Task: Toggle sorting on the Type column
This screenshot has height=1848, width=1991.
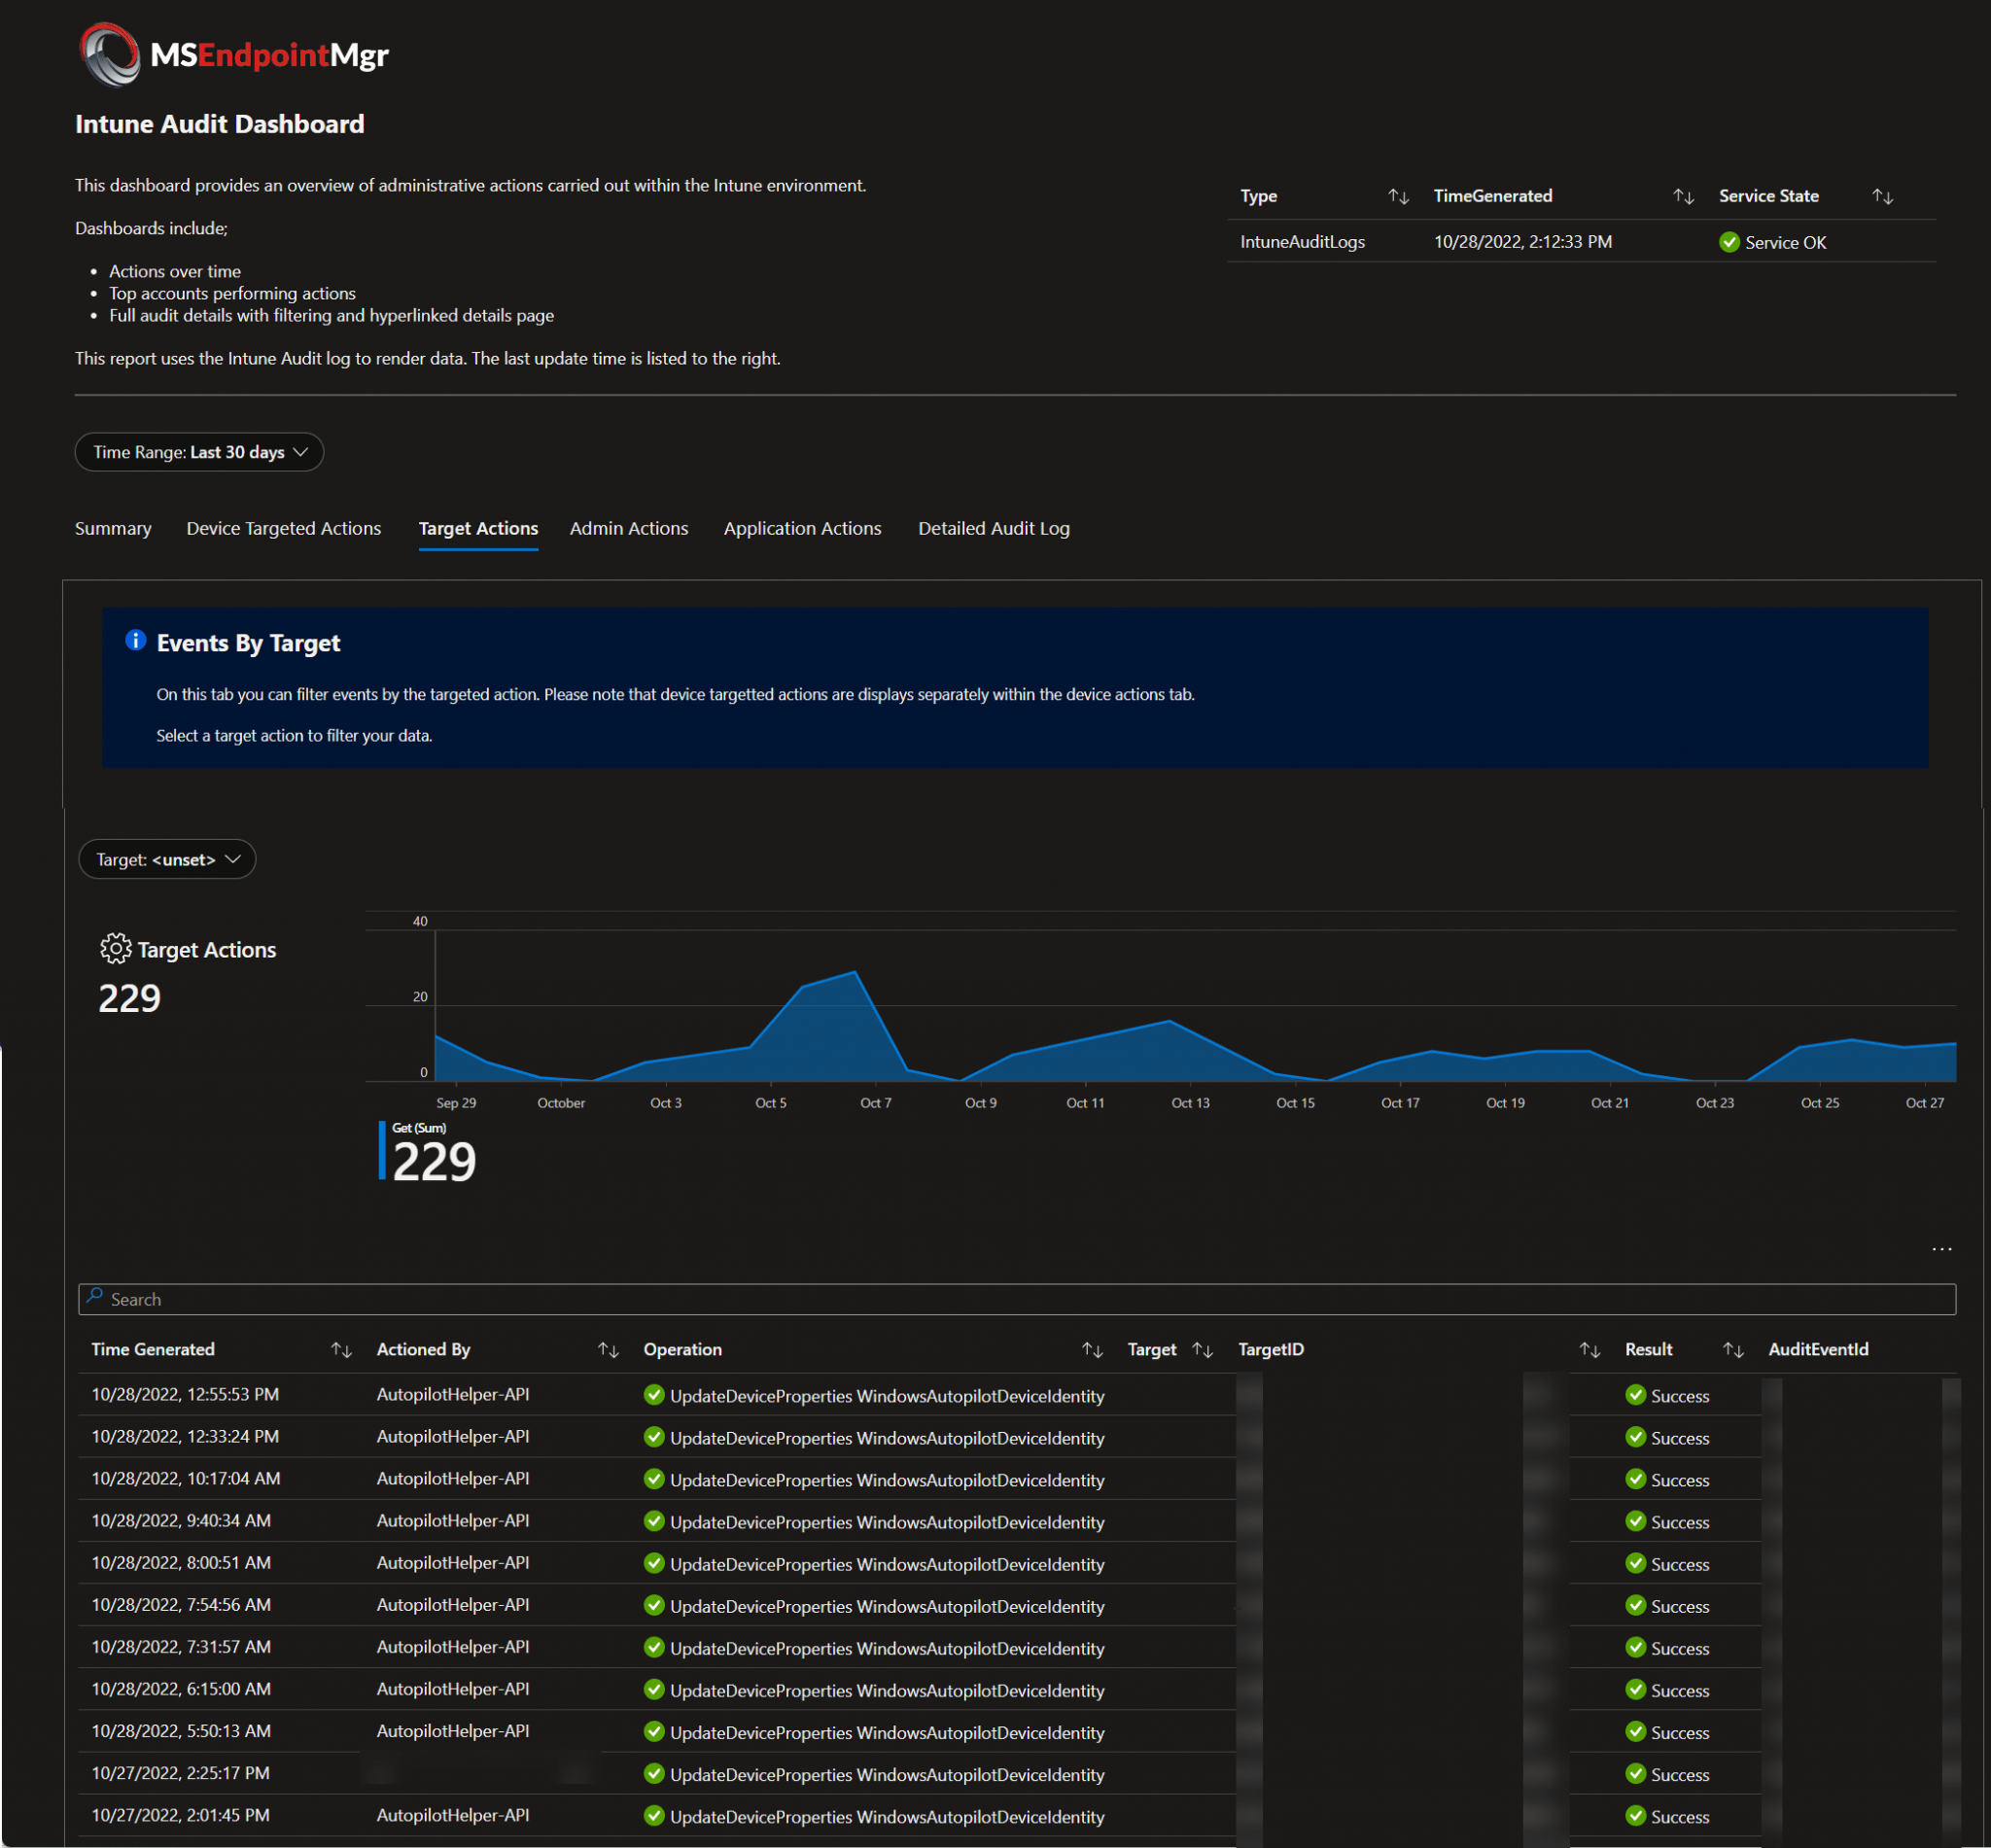Action: point(1398,196)
